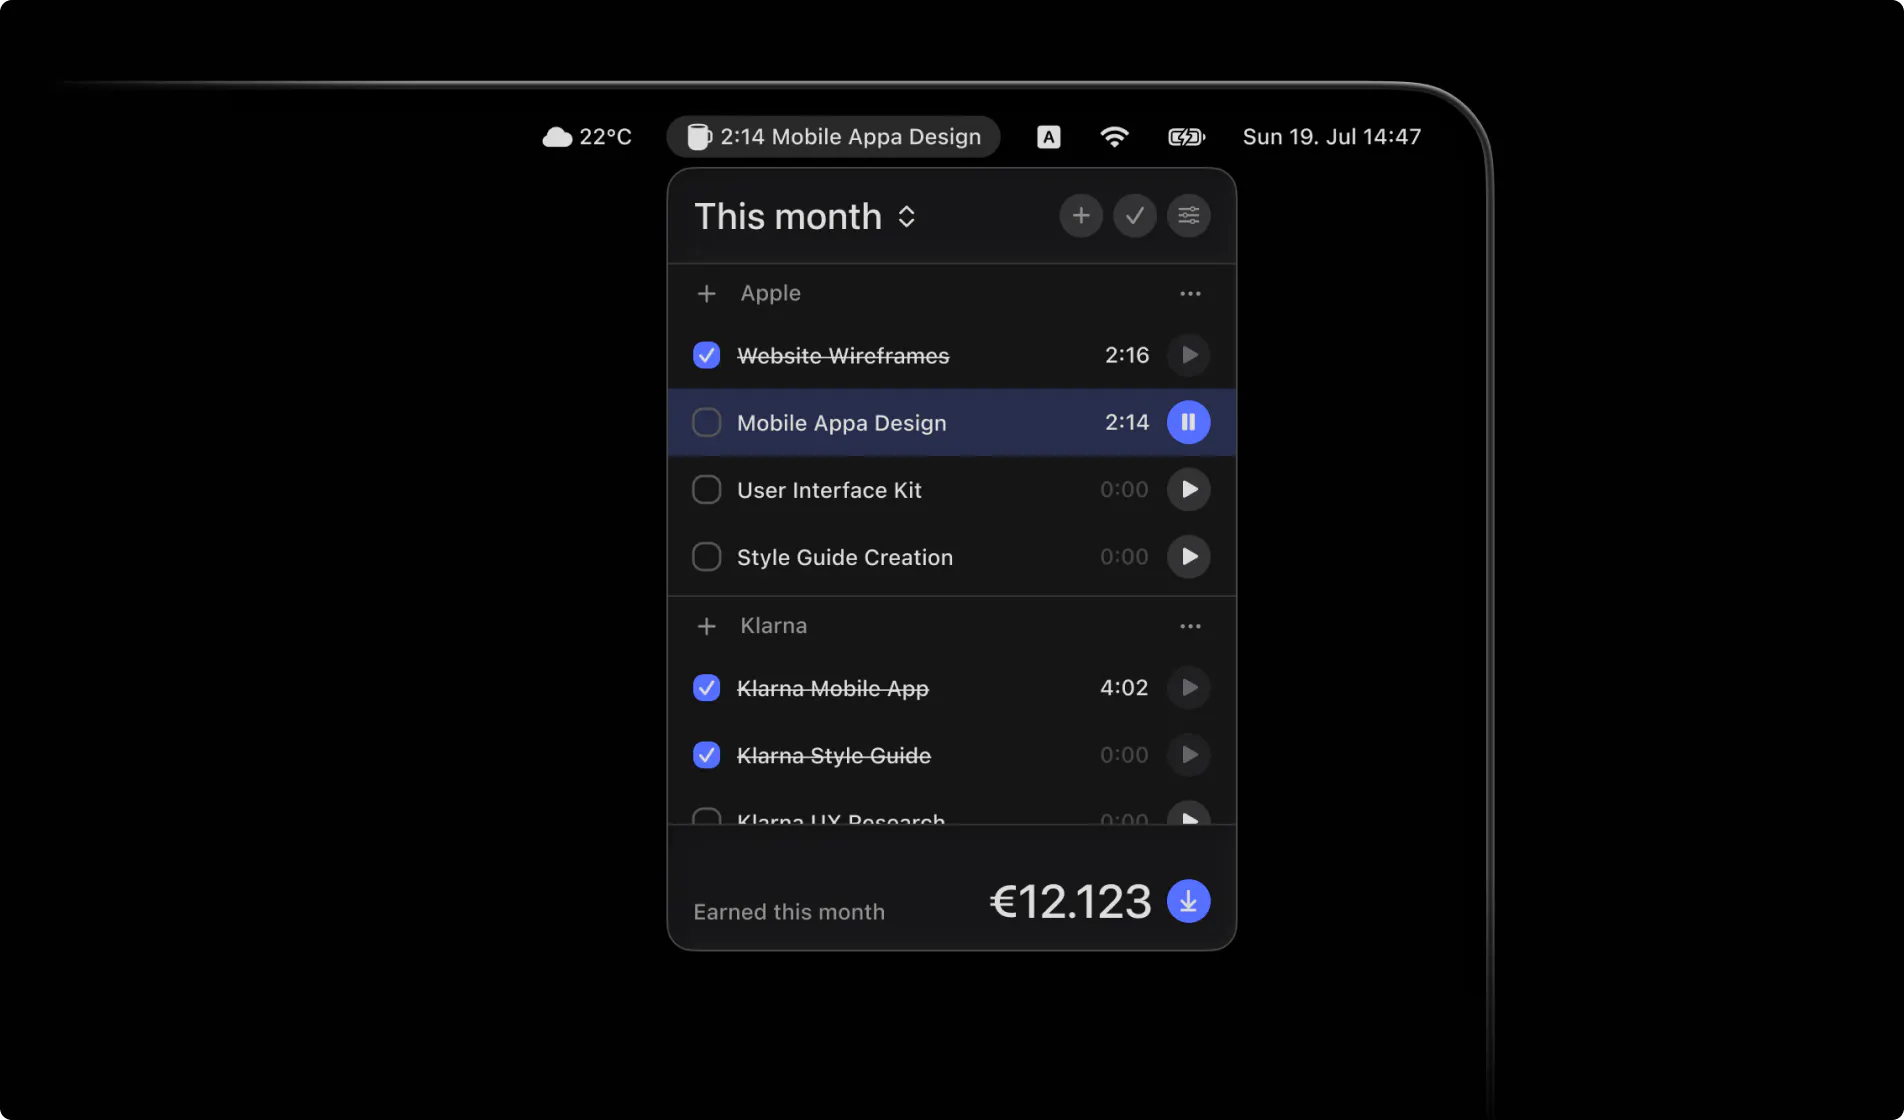Click the Klarna Mobile App task name
This screenshot has width=1904, height=1120.
(x=833, y=689)
